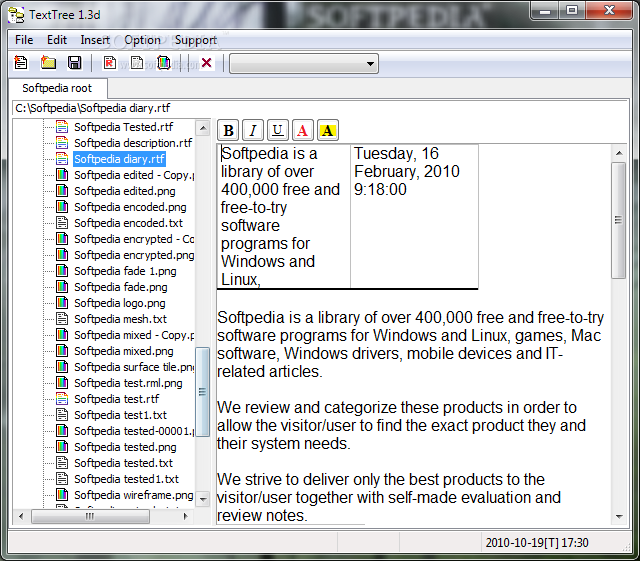Screen dimensions: 640x561
Task: Pick yellow highlight color A button
Action: [x=327, y=131]
